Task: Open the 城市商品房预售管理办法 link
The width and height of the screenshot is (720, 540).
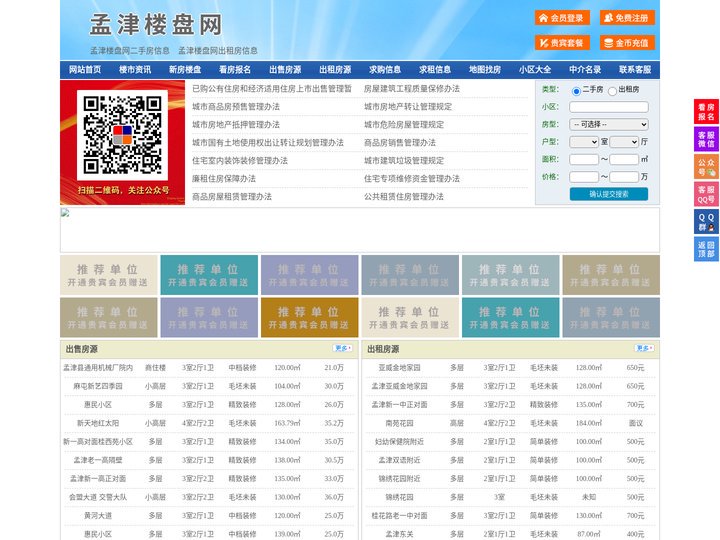Action: [x=236, y=107]
